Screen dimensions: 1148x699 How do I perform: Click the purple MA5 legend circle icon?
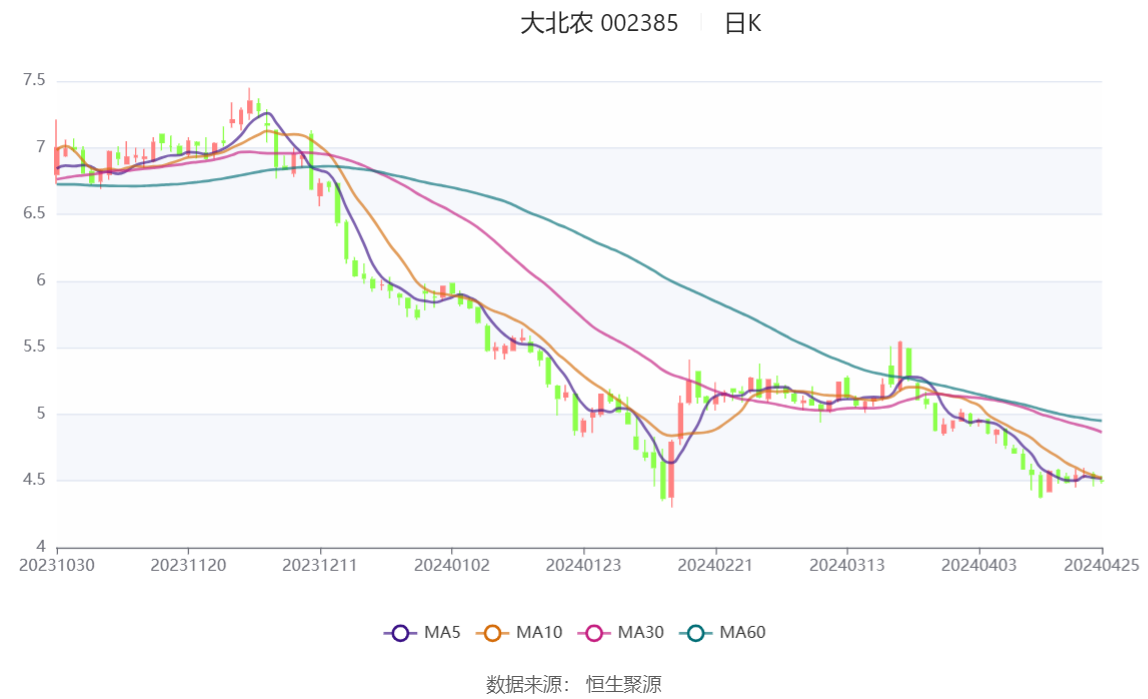point(400,633)
